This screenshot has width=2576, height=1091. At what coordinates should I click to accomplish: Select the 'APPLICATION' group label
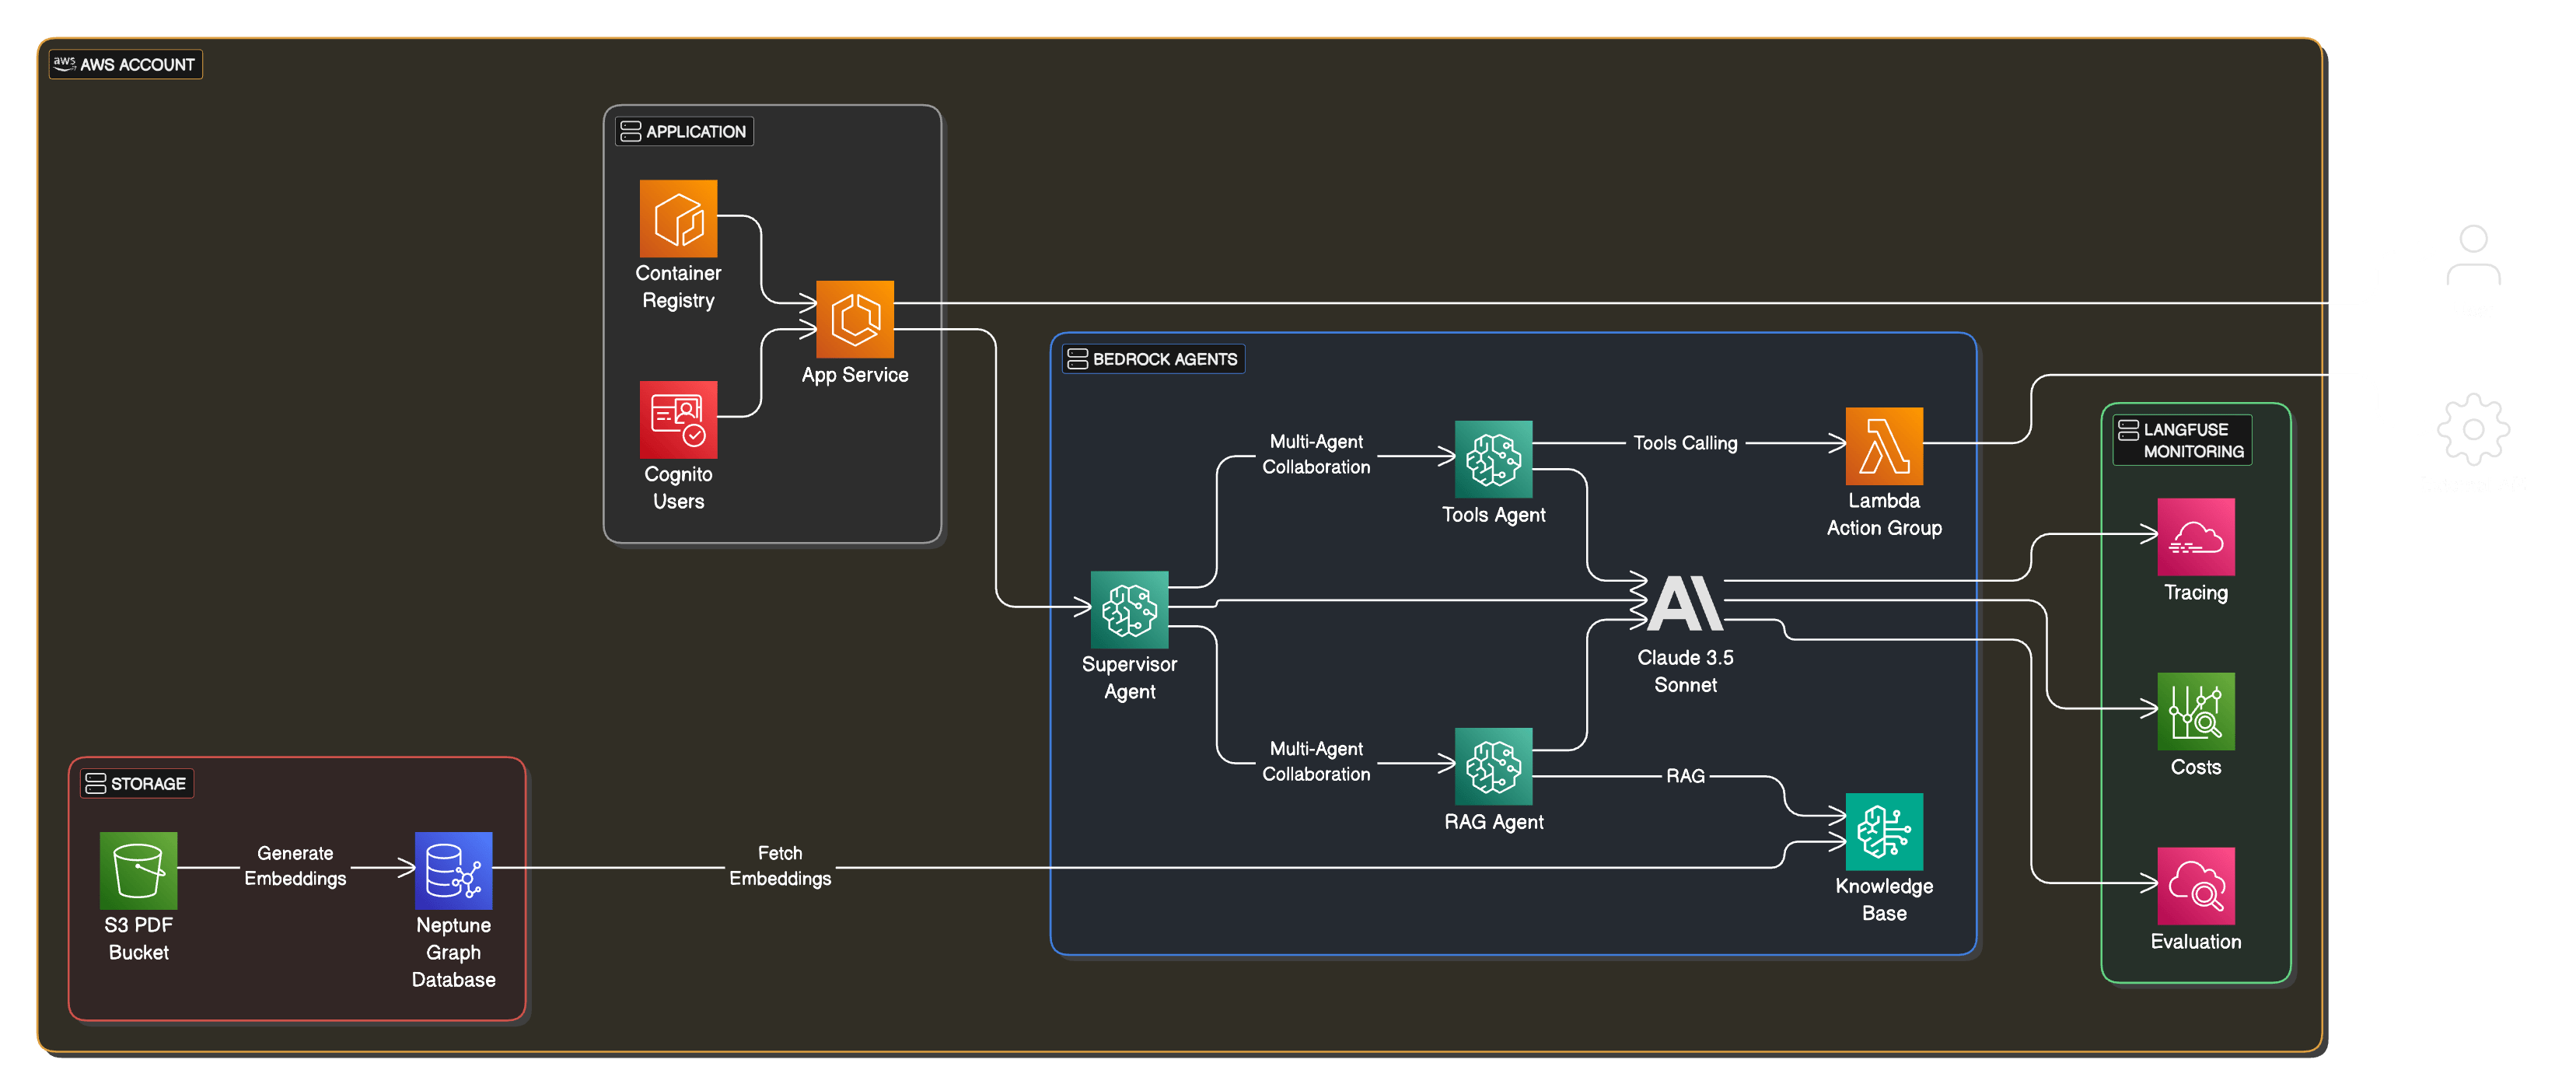684,131
